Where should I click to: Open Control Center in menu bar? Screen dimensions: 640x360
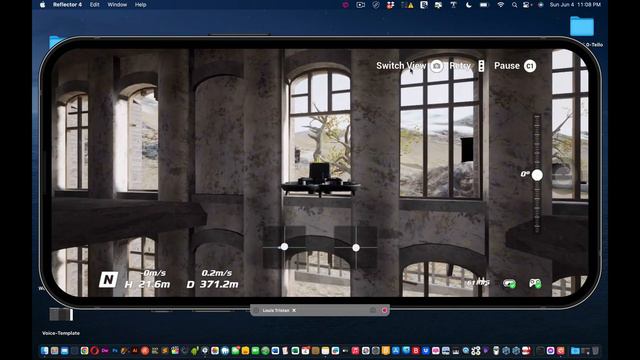pyautogui.click(x=526, y=5)
